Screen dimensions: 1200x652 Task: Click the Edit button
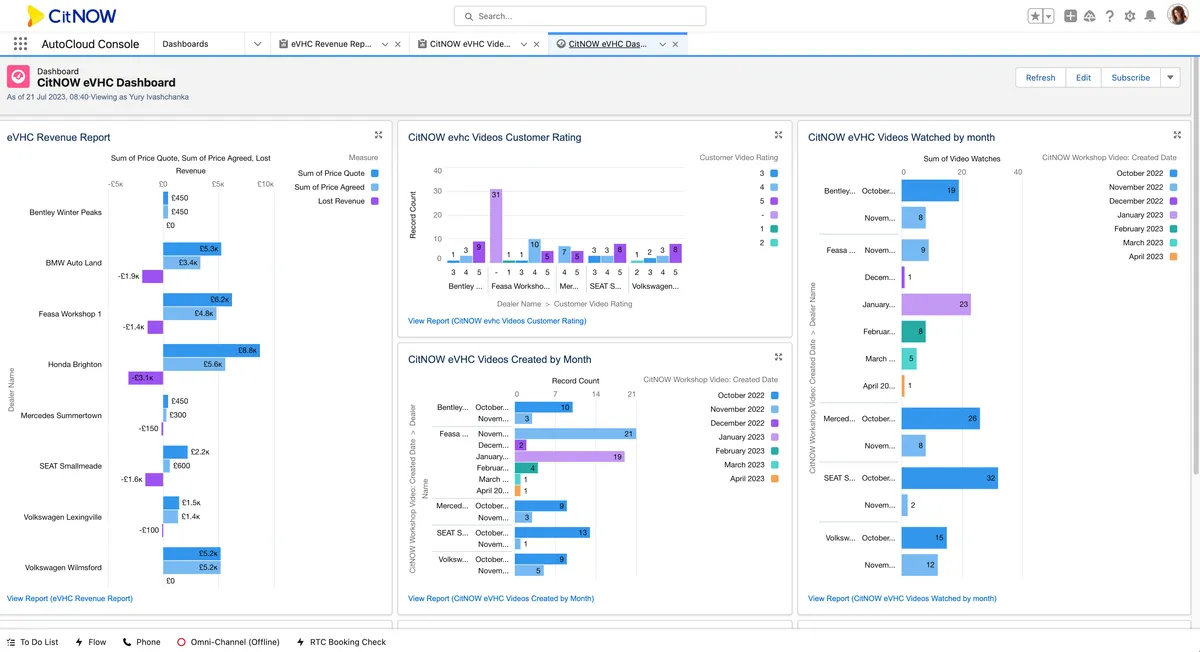tap(1083, 77)
